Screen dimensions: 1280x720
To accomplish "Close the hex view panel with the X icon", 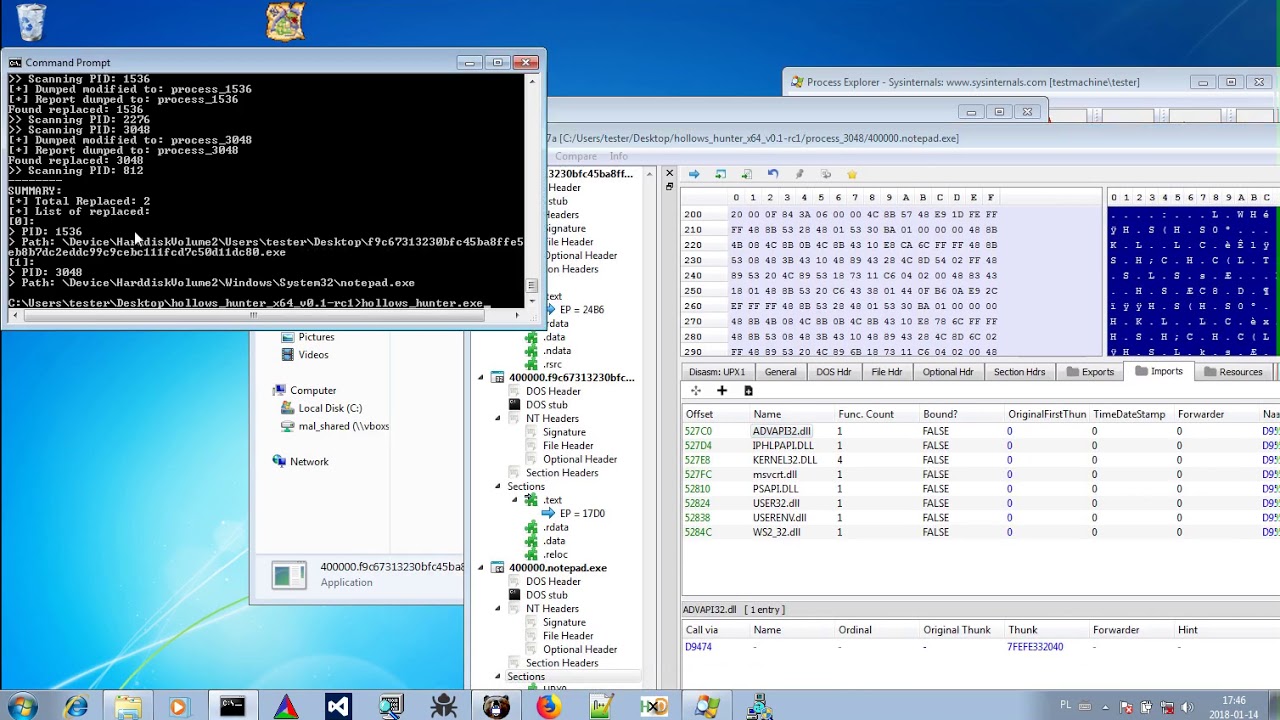I will [x=670, y=173].
